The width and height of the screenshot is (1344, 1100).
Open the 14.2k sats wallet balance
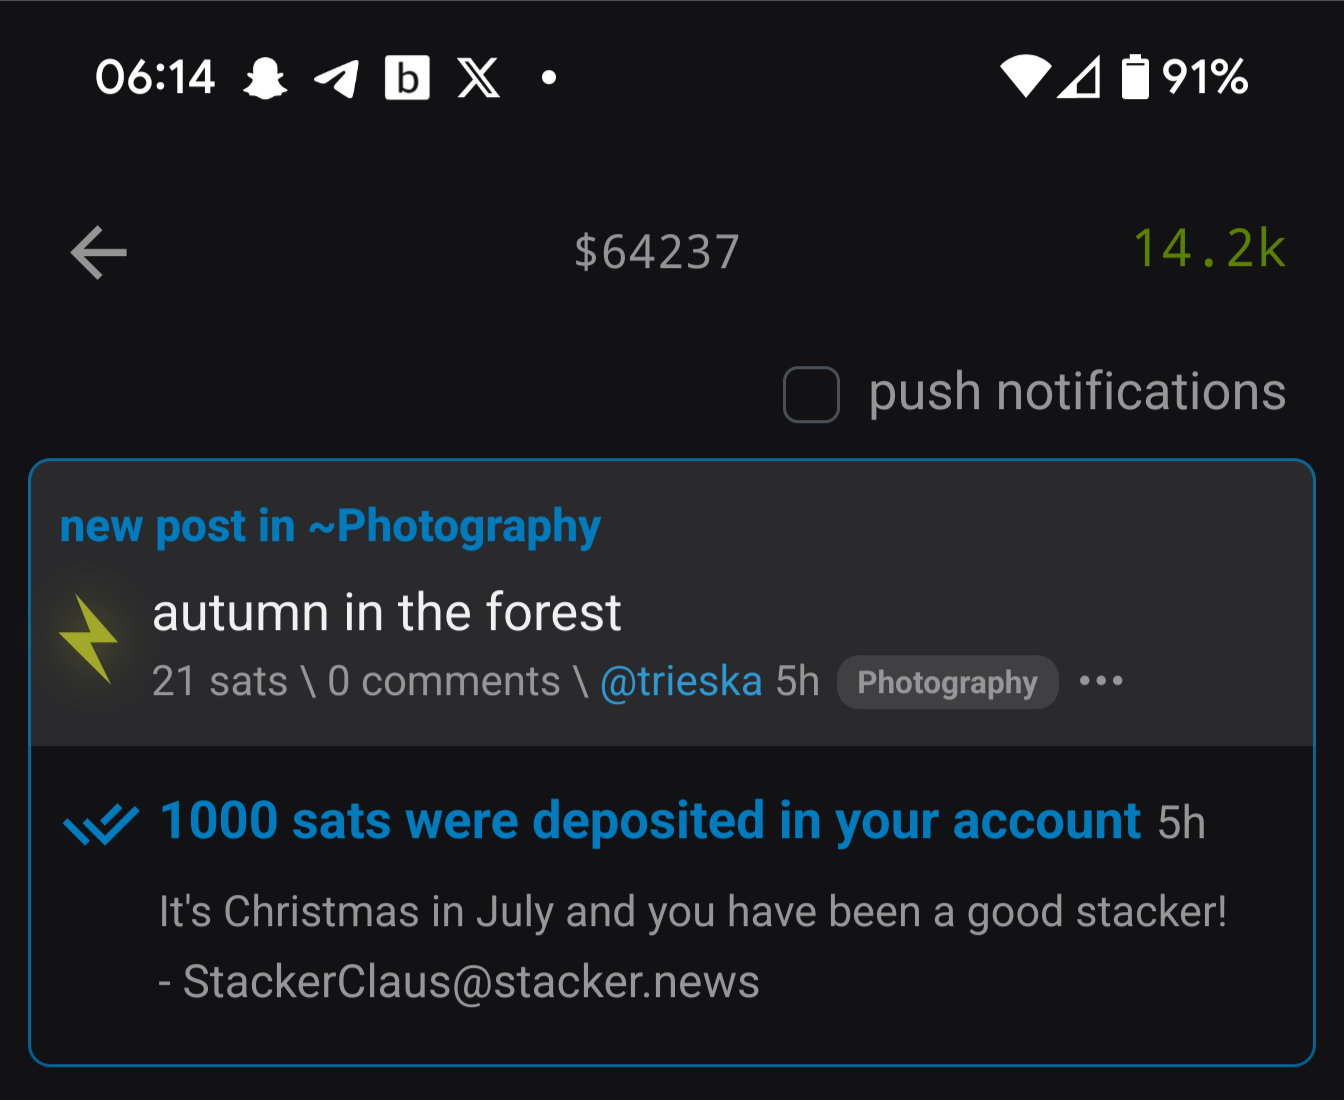(1209, 249)
